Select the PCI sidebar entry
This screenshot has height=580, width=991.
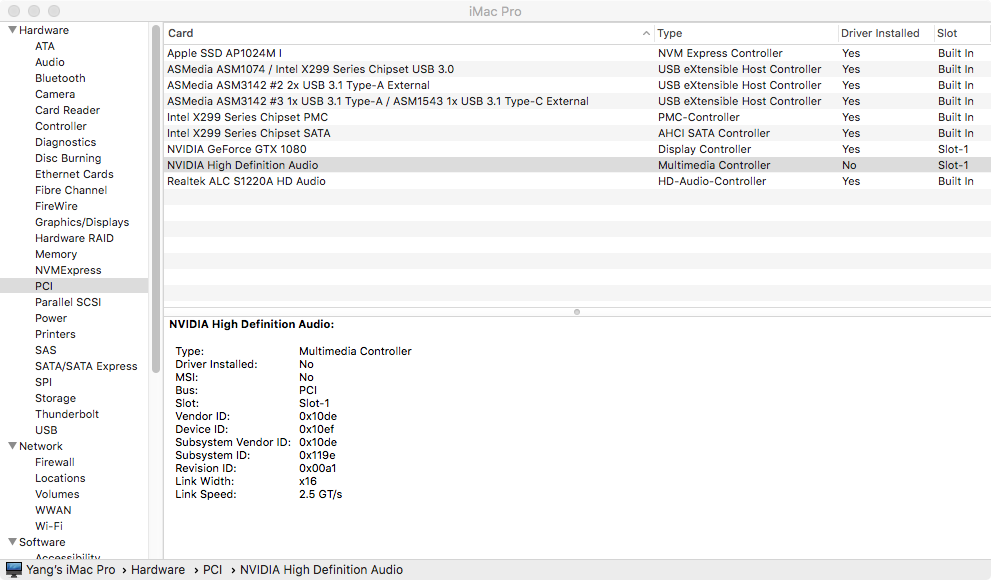pyautogui.click(x=74, y=286)
